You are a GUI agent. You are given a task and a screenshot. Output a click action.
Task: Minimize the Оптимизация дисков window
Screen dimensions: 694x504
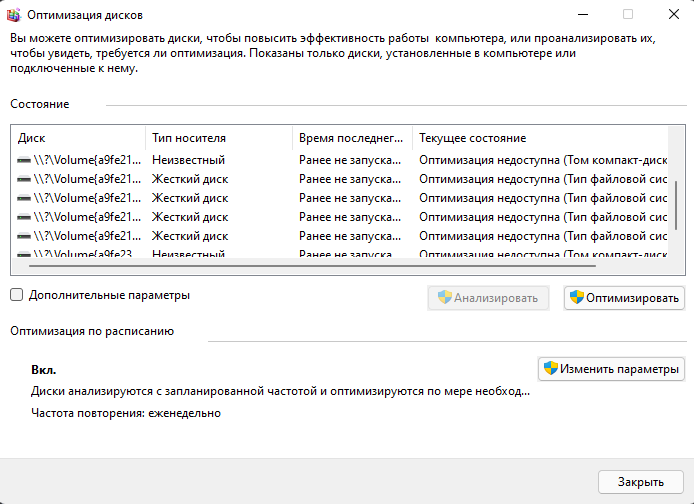click(x=582, y=15)
